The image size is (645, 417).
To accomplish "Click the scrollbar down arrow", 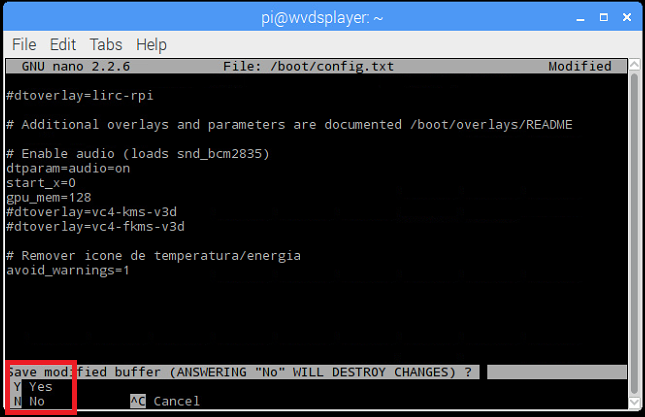I will [634, 403].
